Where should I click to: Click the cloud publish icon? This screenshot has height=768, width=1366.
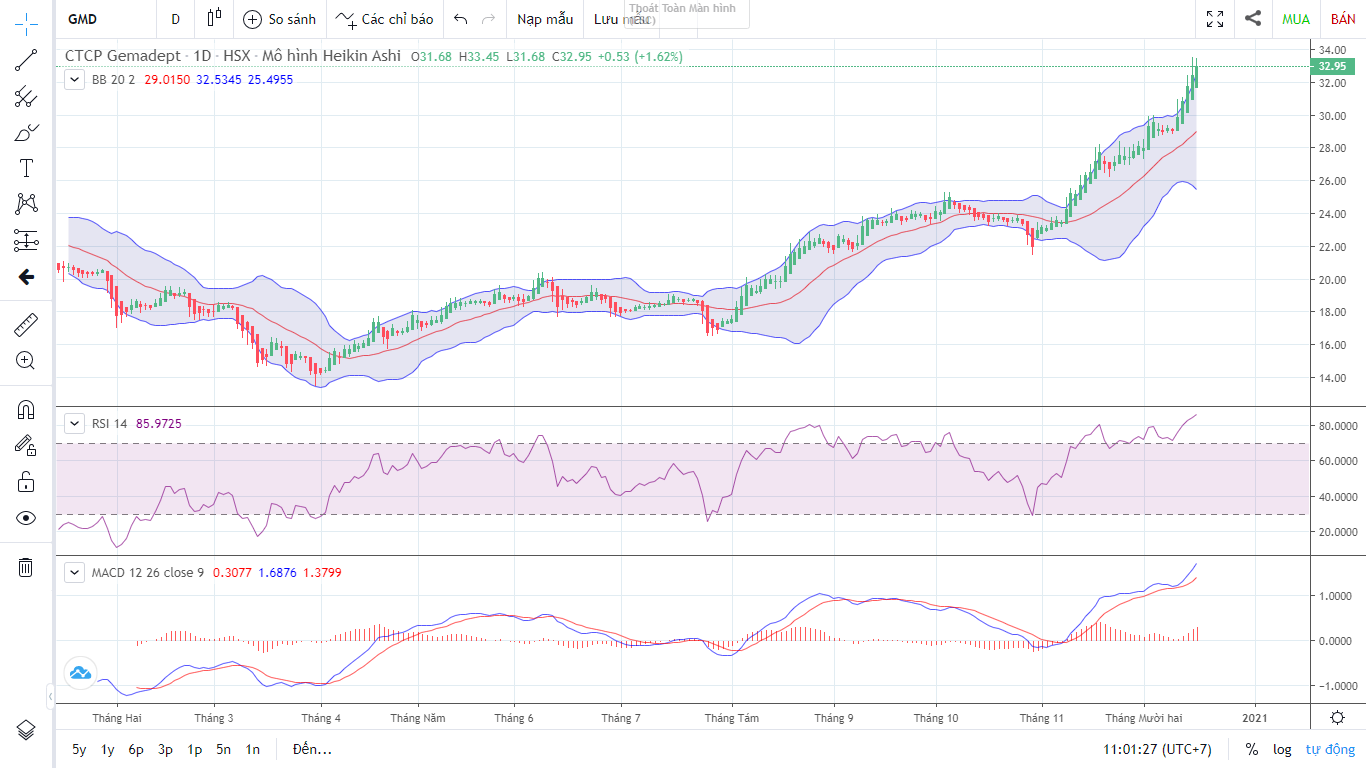click(80, 673)
